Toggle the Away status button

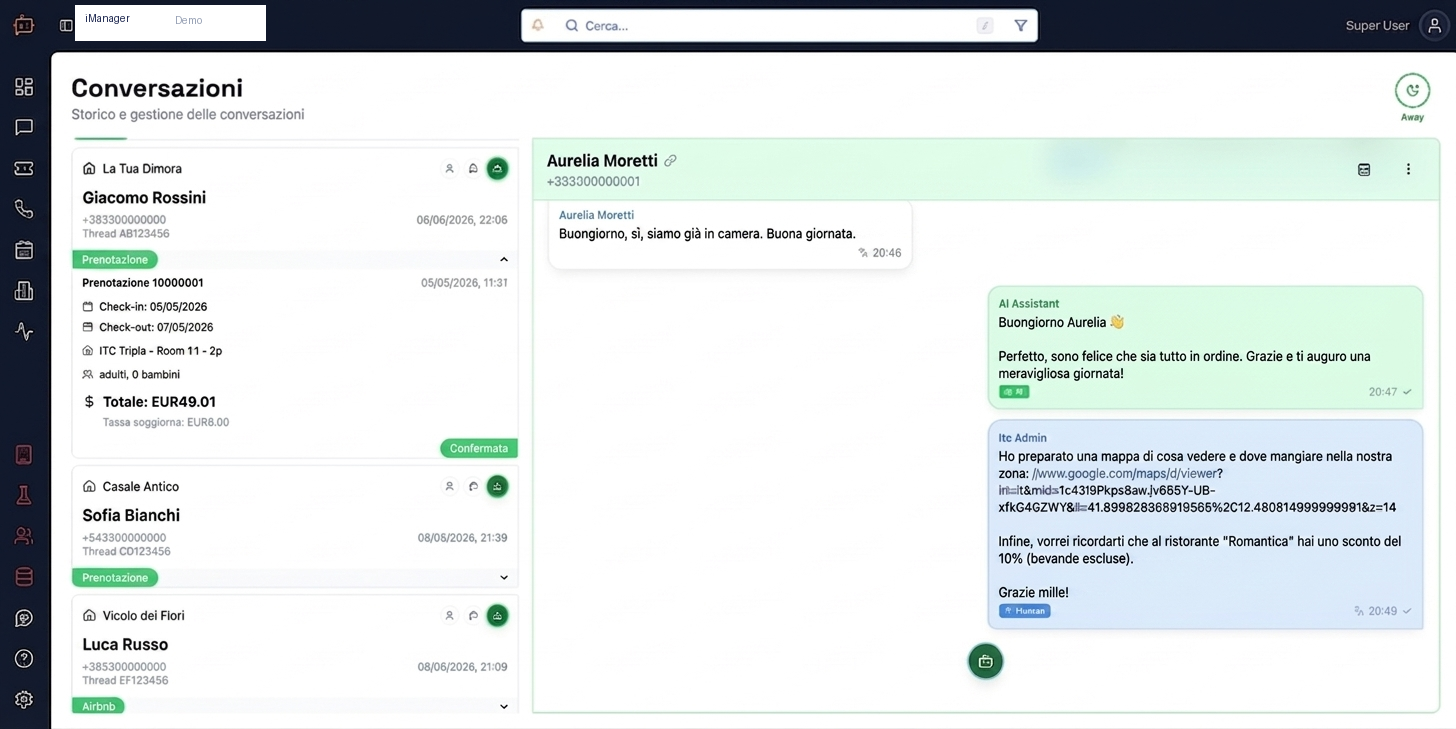(1412, 91)
